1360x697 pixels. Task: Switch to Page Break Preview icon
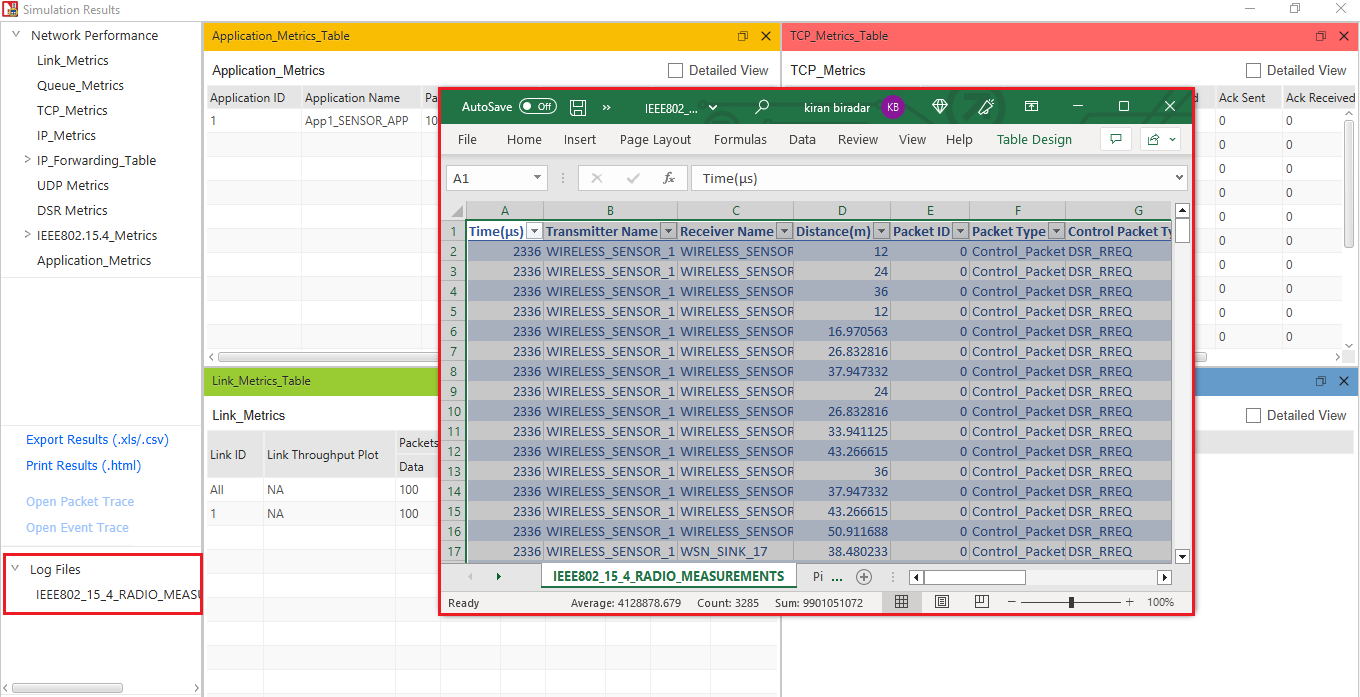coord(981,602)
